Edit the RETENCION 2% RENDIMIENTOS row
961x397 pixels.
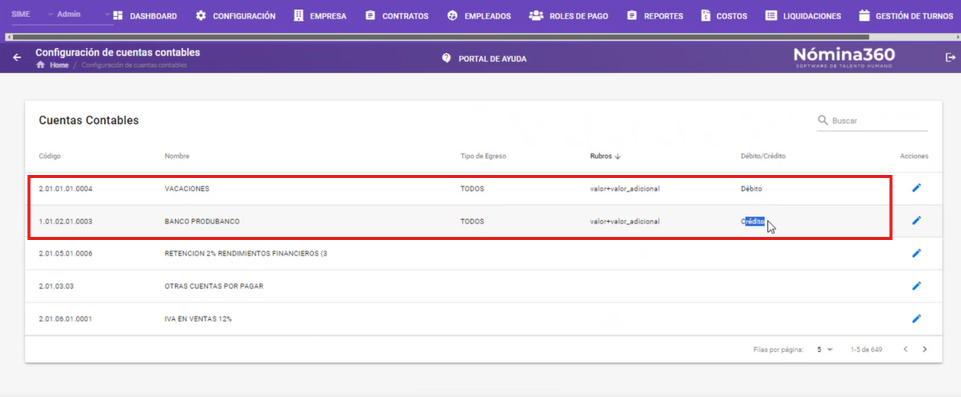(x=916, y=252)
